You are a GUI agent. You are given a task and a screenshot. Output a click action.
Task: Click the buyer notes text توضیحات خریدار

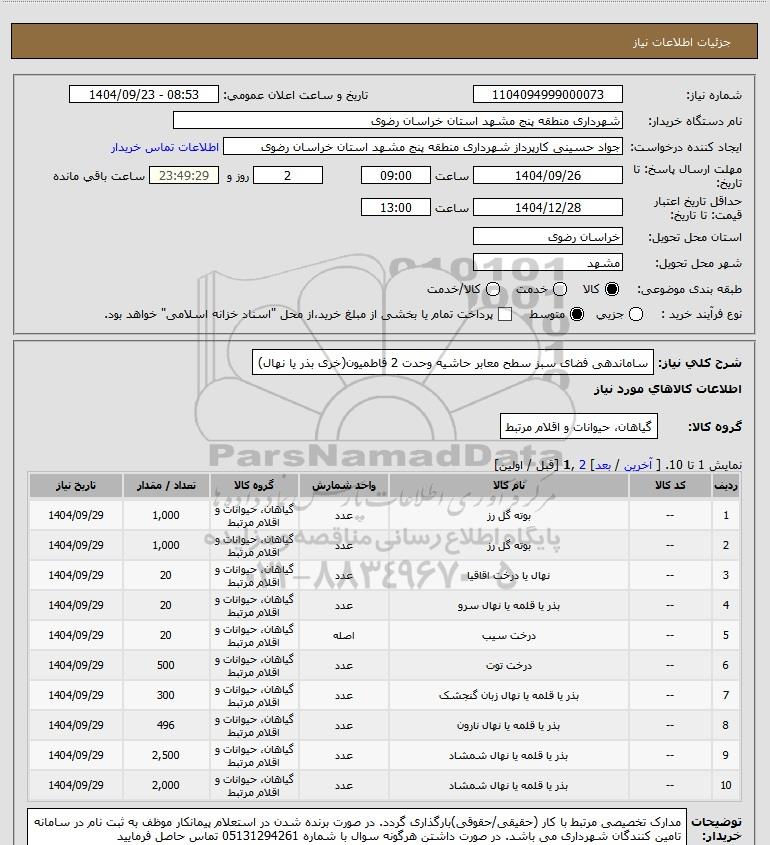[x=357, y=829]
